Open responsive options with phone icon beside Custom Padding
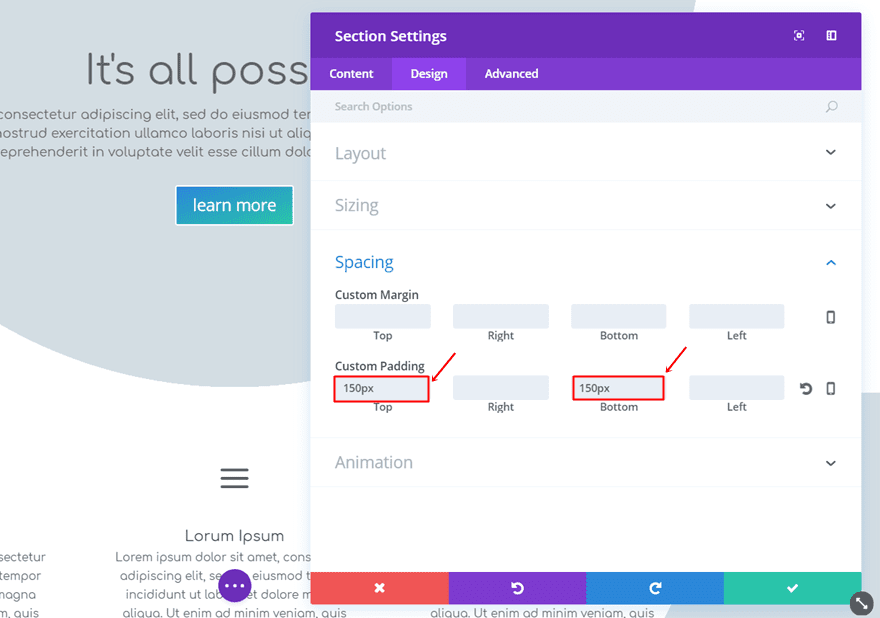The width and height of the screenshot is (880, 618). (x=831, y=388)
